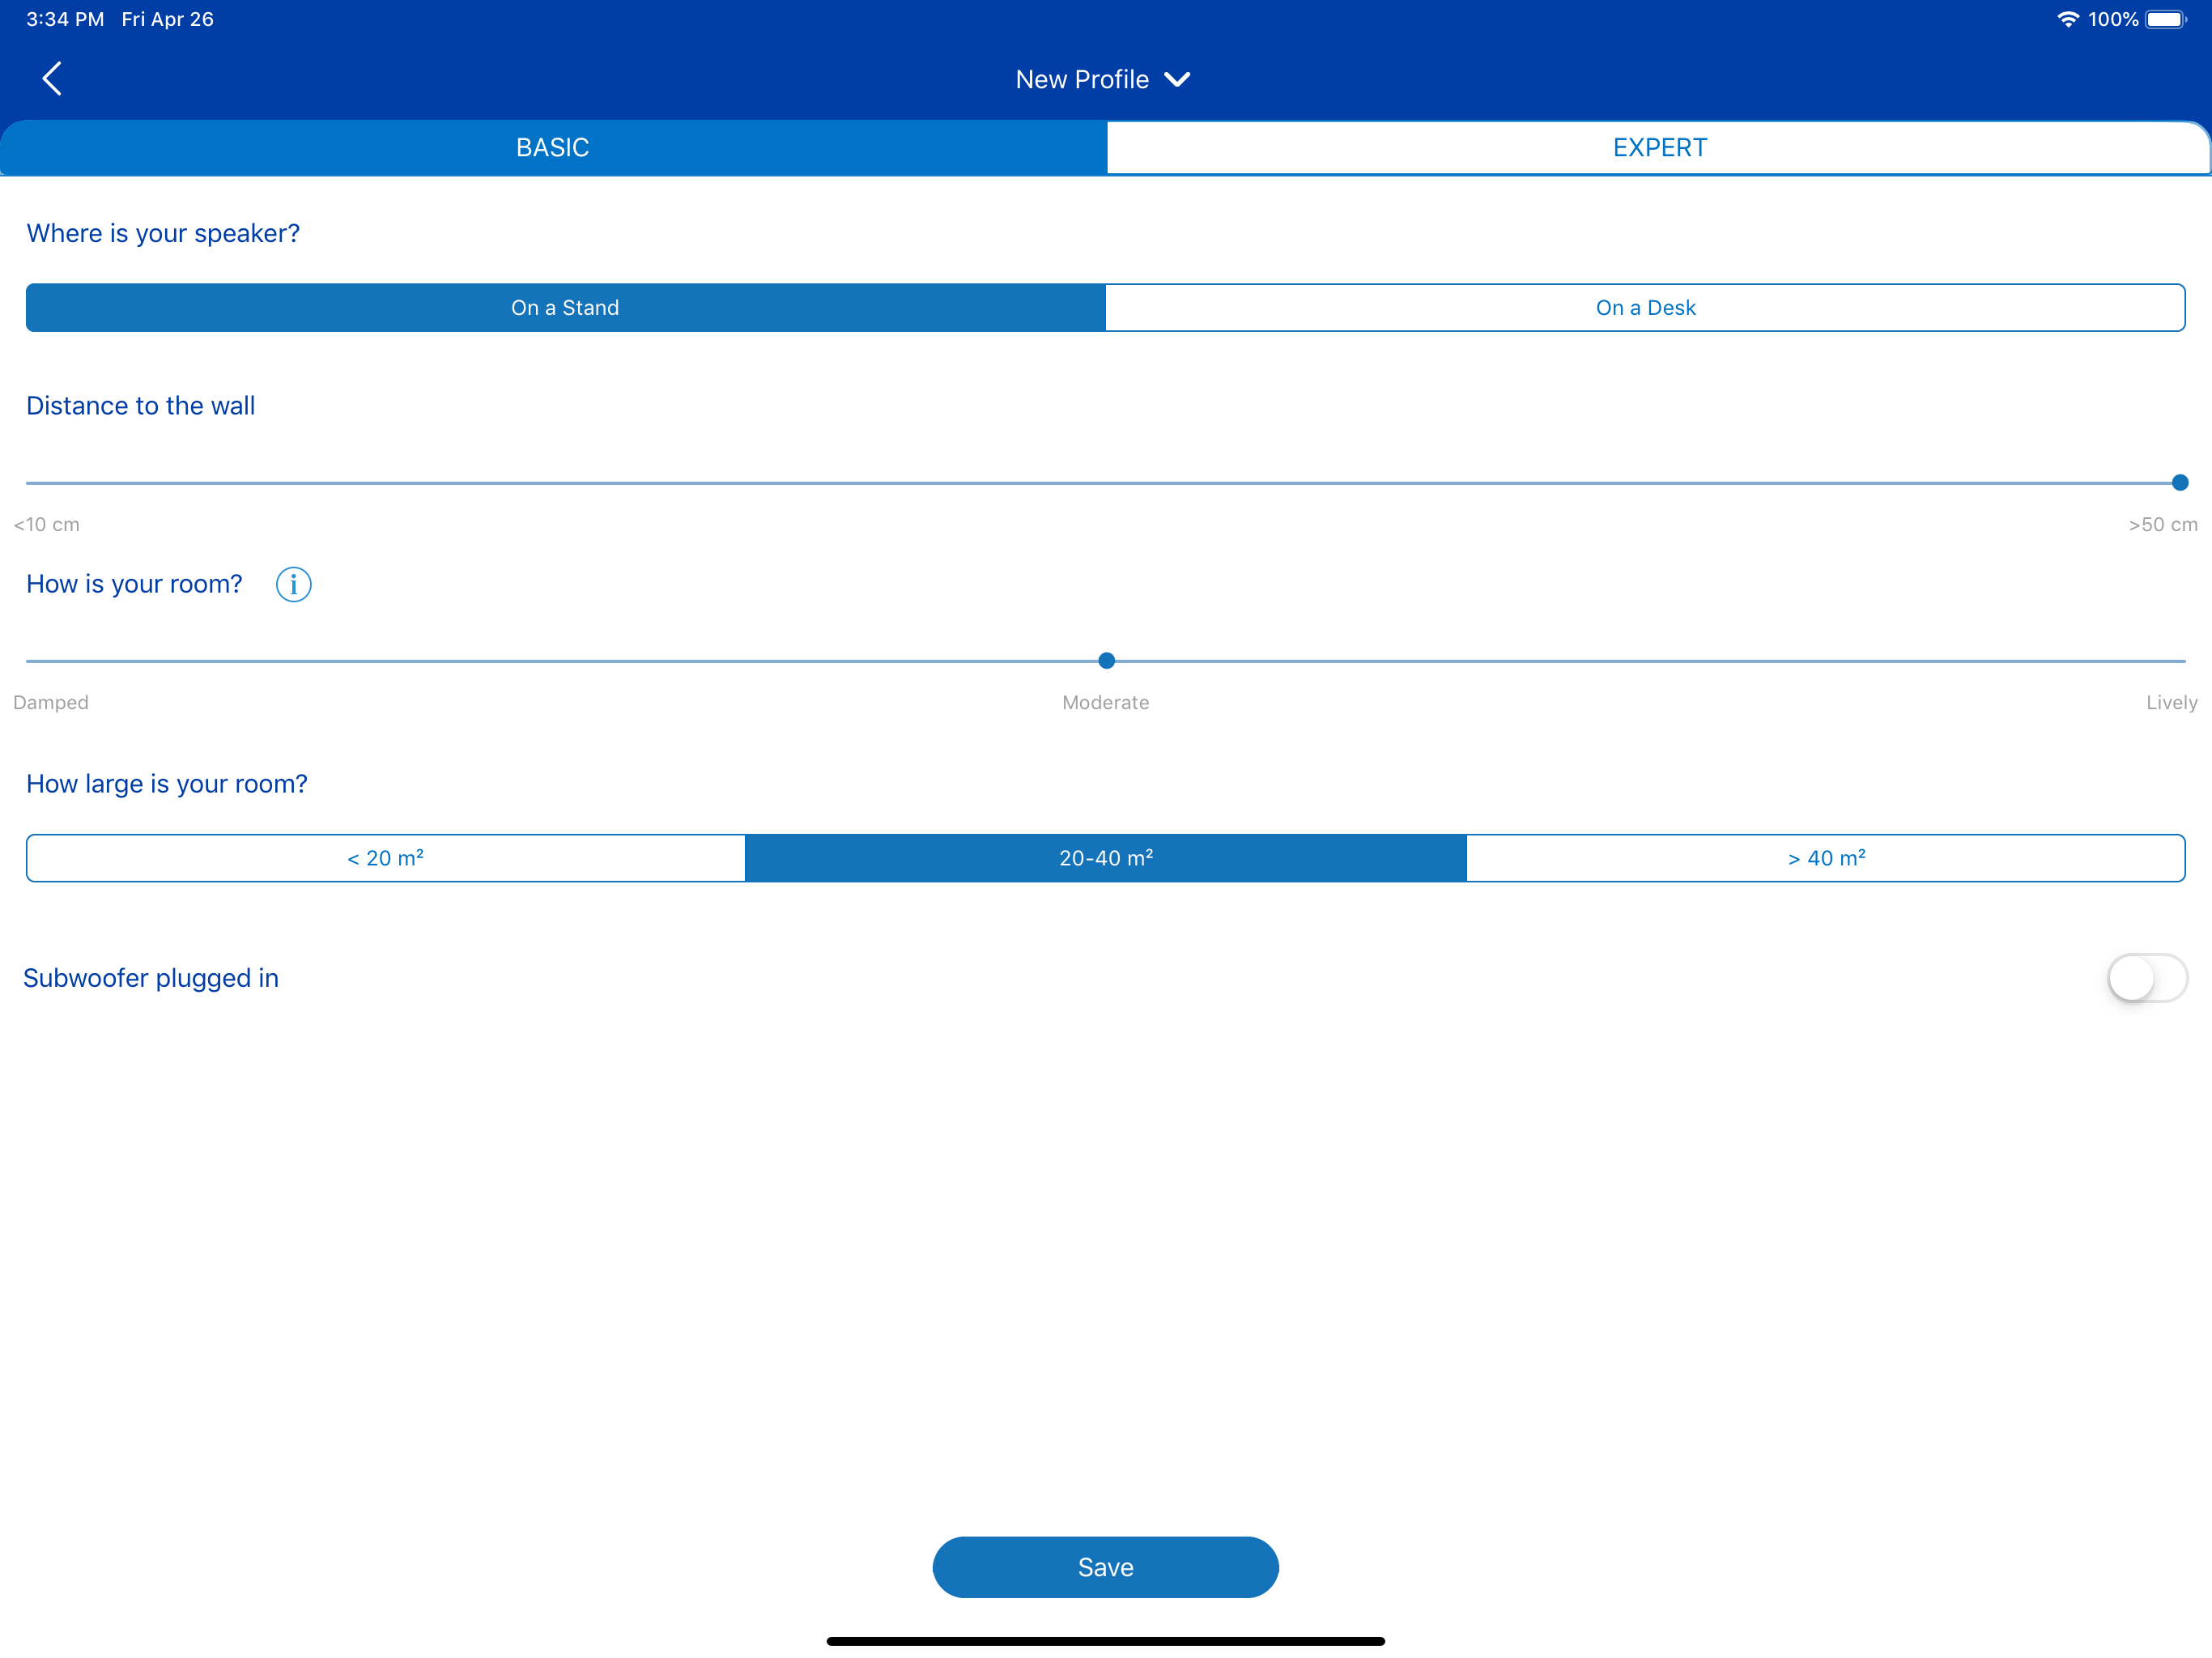The width and height of the screenshot is (2212, 1658).
Task: Tap the home indicator bar
Action: pos(1106,1641)
